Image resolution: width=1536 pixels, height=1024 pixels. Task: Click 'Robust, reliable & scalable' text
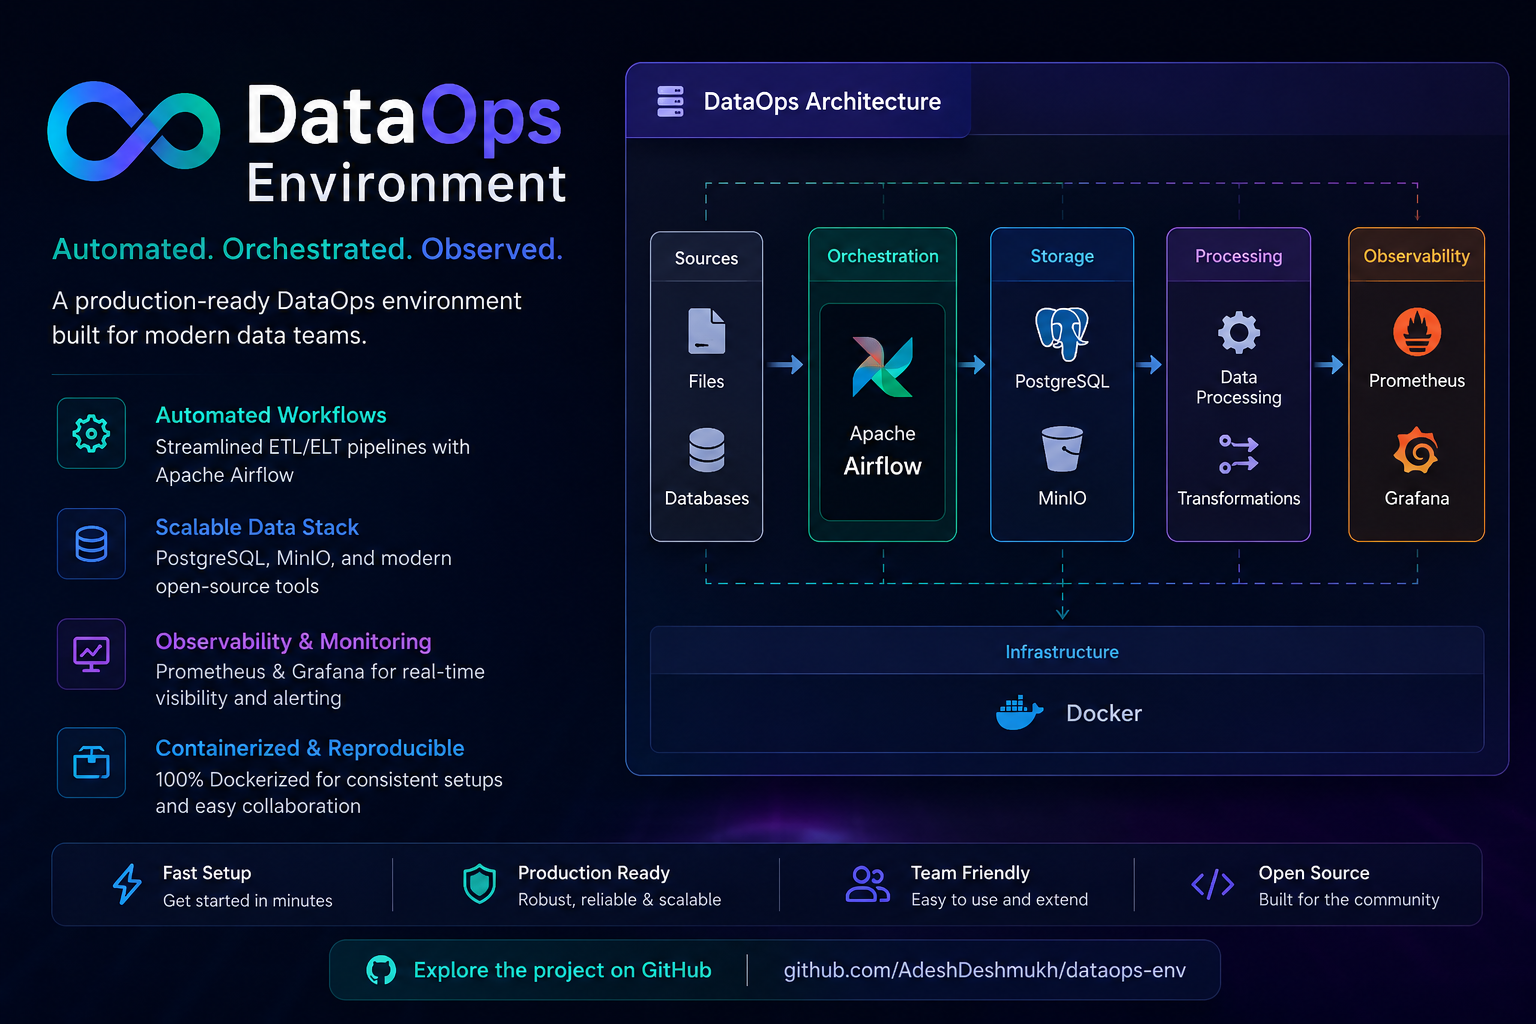(619, 900)
